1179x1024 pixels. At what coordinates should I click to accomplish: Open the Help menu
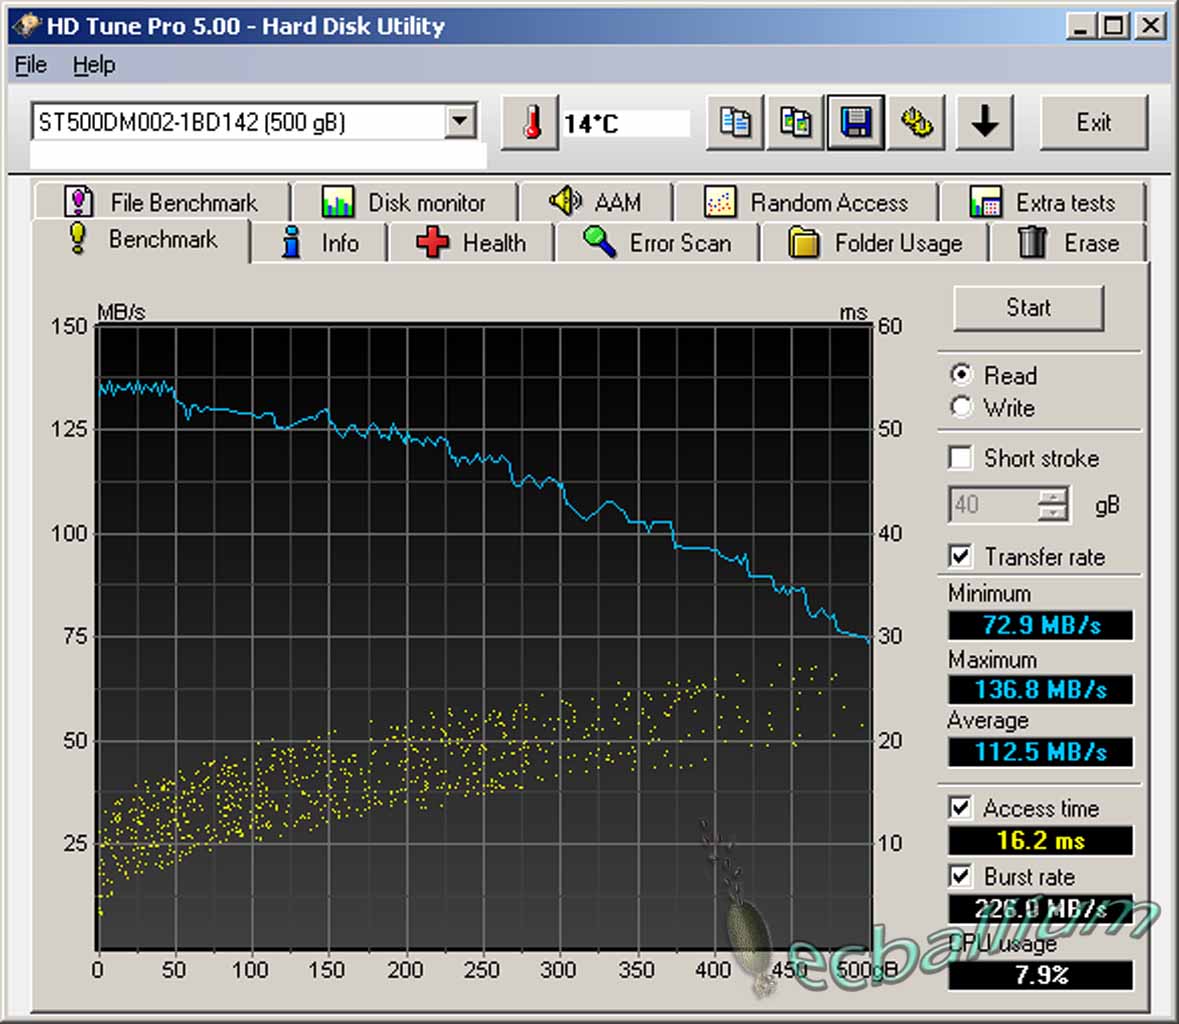pos(93,65)
